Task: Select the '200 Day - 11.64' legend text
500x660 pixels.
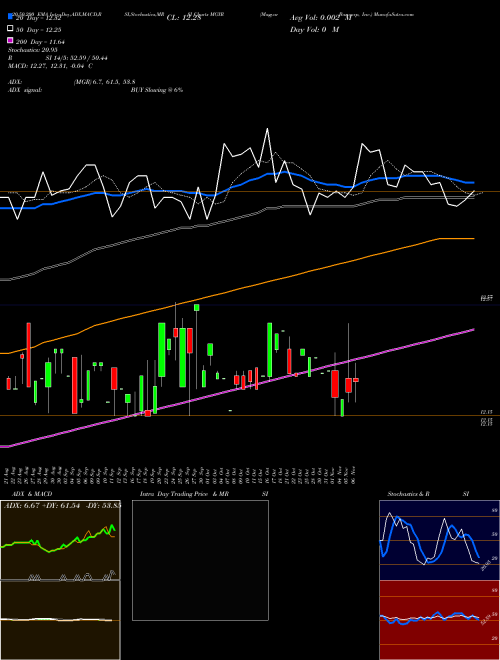Action: click(40, 42)
